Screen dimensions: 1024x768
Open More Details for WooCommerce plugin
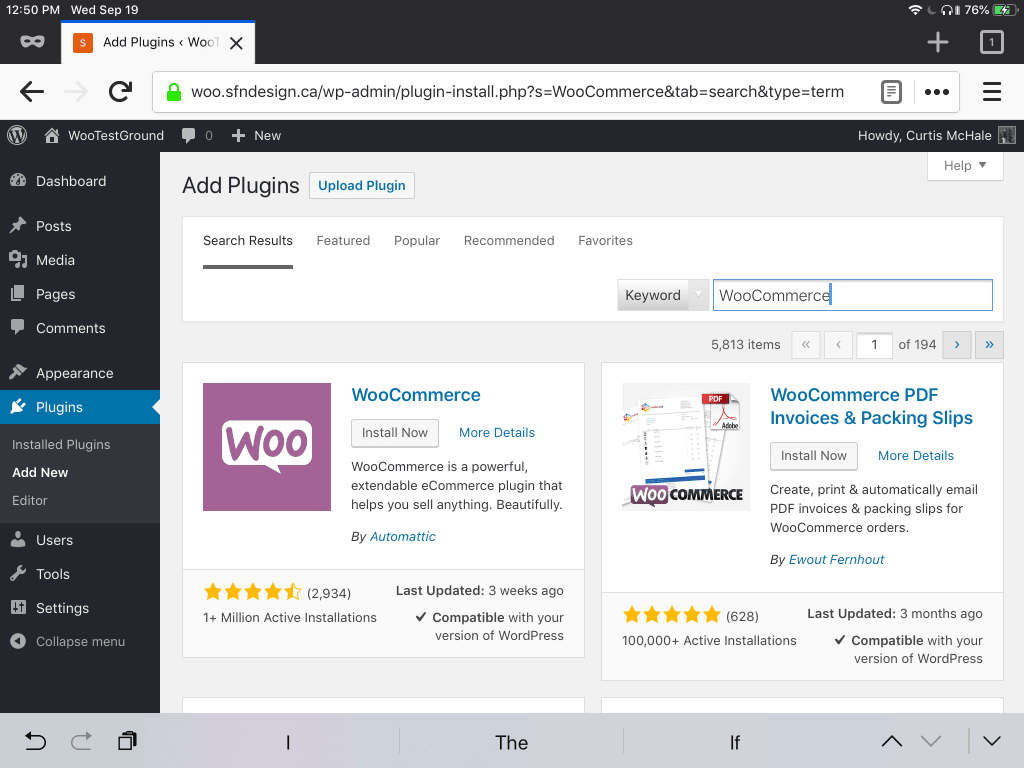point(496,433)
